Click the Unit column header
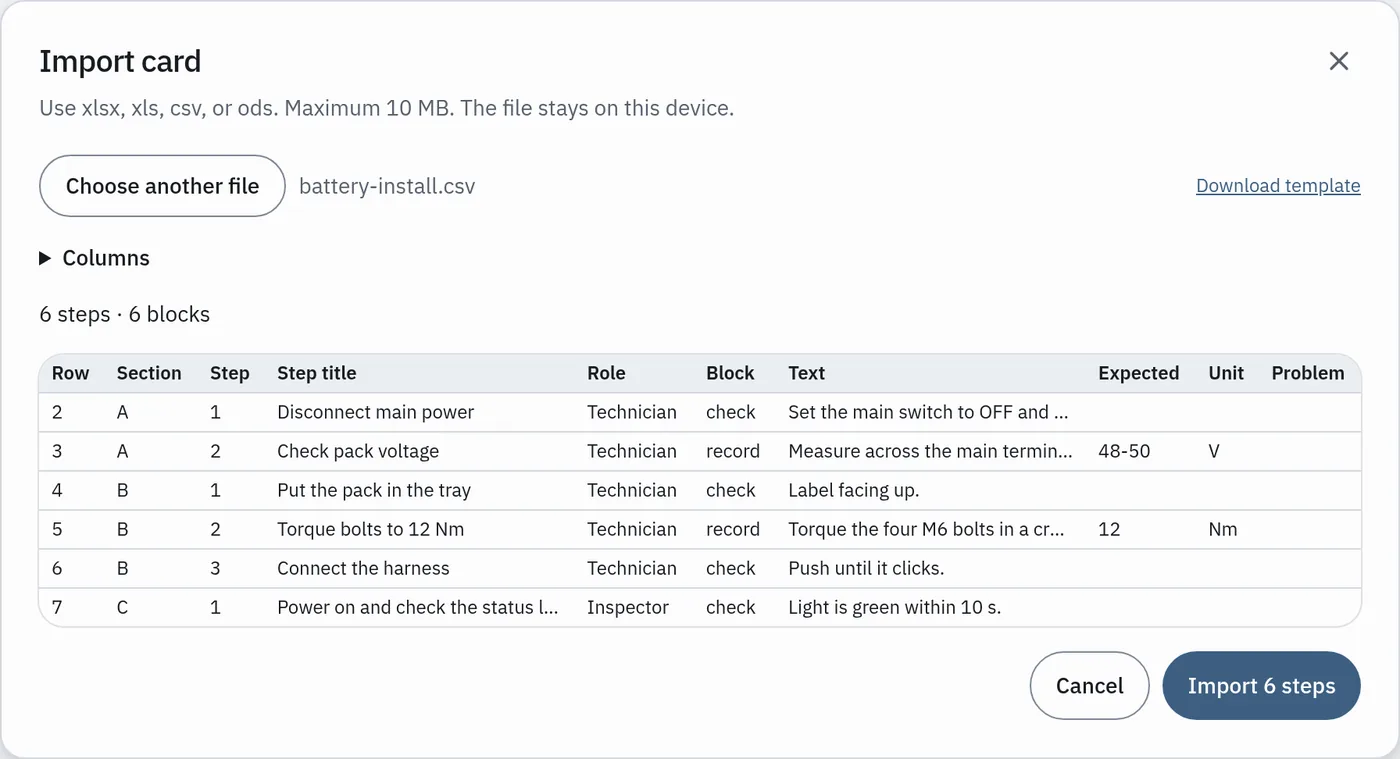This screenshot has height=759, width=1400. [x=1226, y=373]
